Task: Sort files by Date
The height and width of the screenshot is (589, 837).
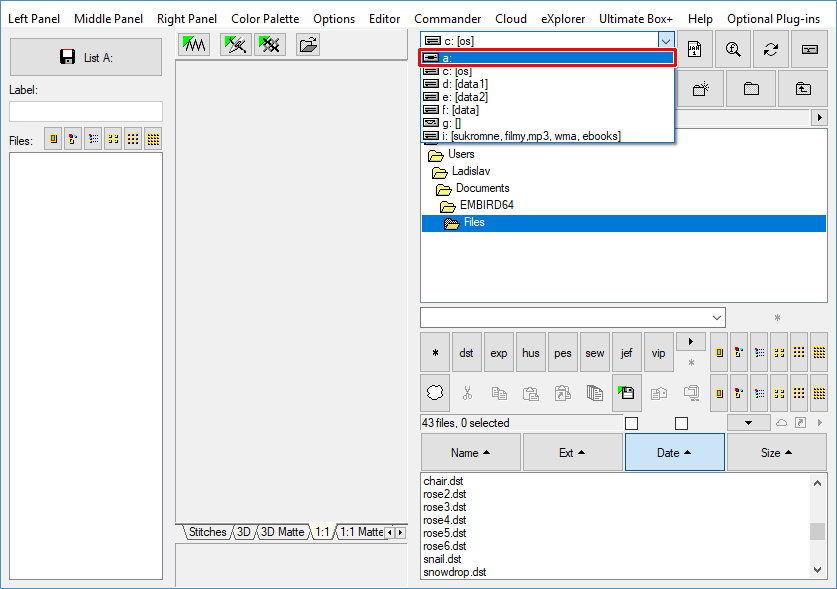Action: click(675, 452)
